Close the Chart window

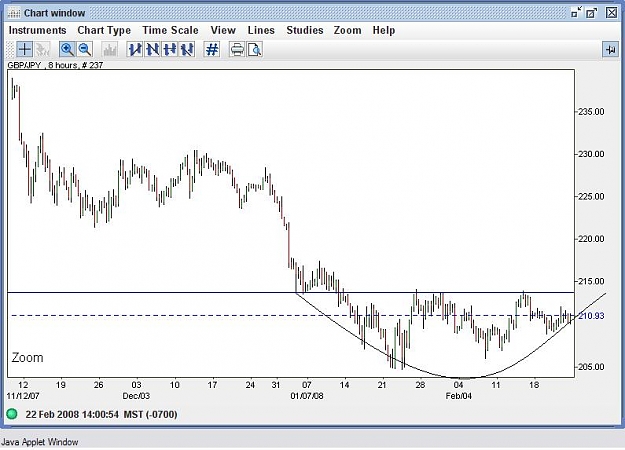(611, 13)
